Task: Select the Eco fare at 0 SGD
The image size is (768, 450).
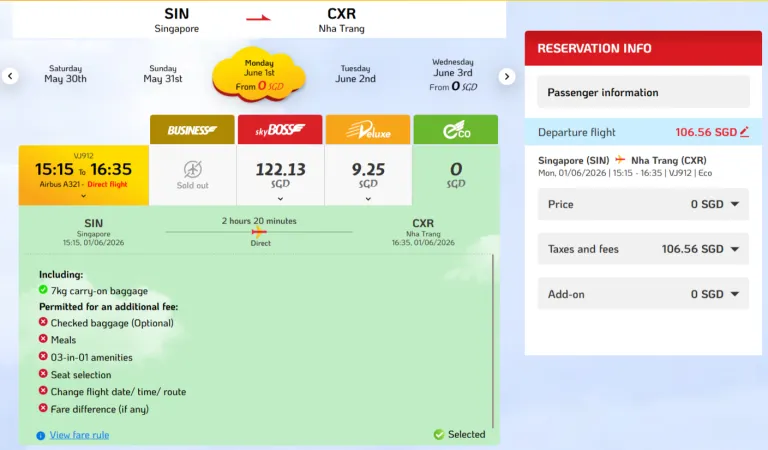Action: point(456,174)
